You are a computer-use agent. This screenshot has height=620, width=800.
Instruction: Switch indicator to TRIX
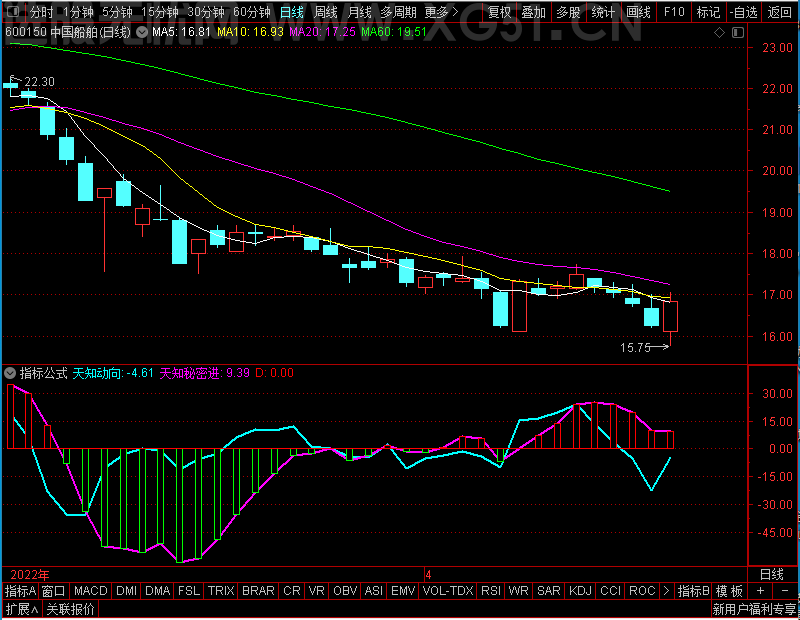pyautogui.click(x=221, y=591)
